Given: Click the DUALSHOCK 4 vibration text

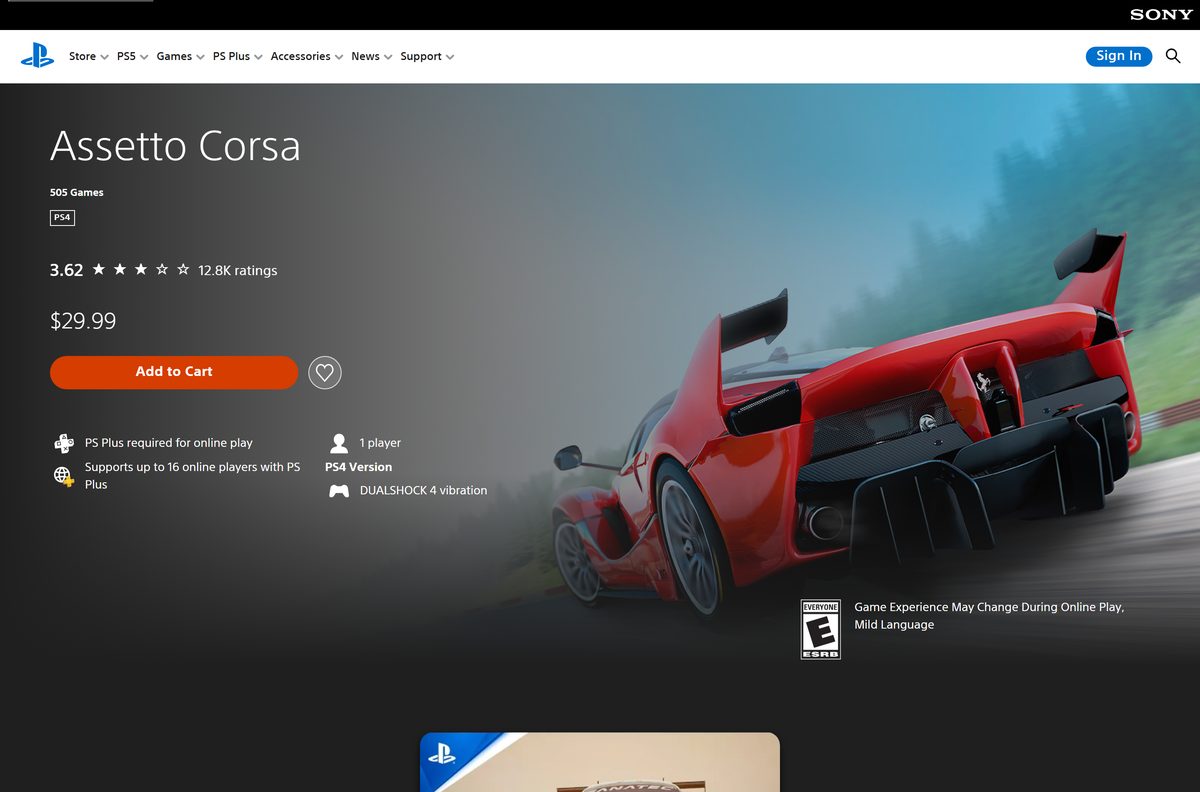Looking at the screenshot, I should 424,491.
